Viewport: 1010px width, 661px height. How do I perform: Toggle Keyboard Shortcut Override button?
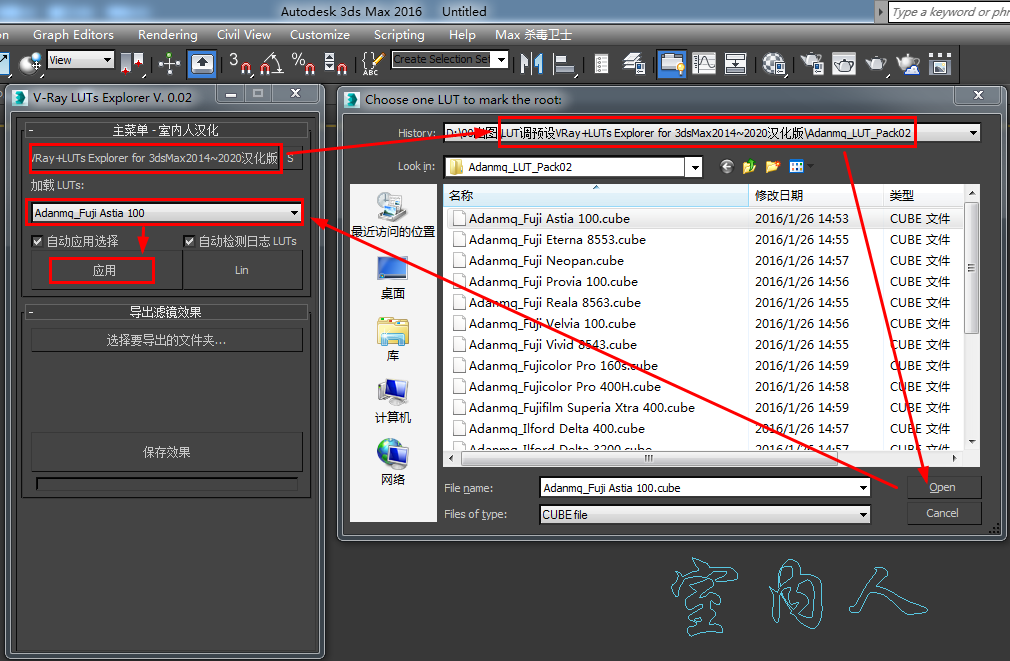tap(202, 63)
